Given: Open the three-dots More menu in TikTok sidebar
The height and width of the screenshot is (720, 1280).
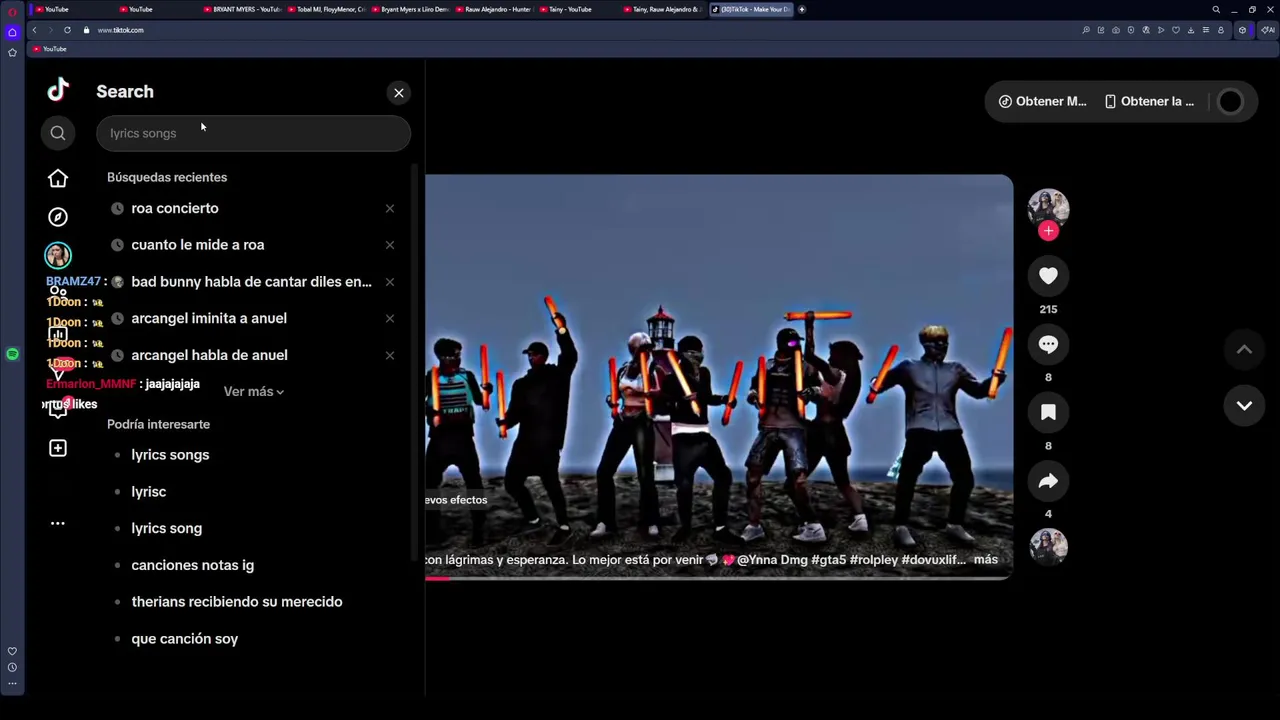Looking at the screenshot, I should tap(58, 523).
